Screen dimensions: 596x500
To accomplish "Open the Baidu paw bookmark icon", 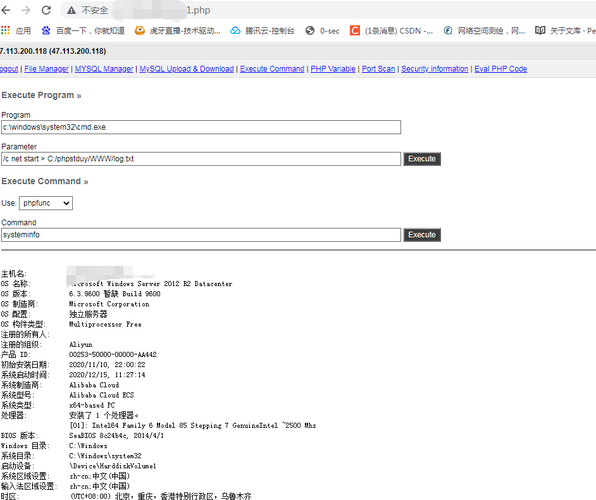I will tap(46, 30).
